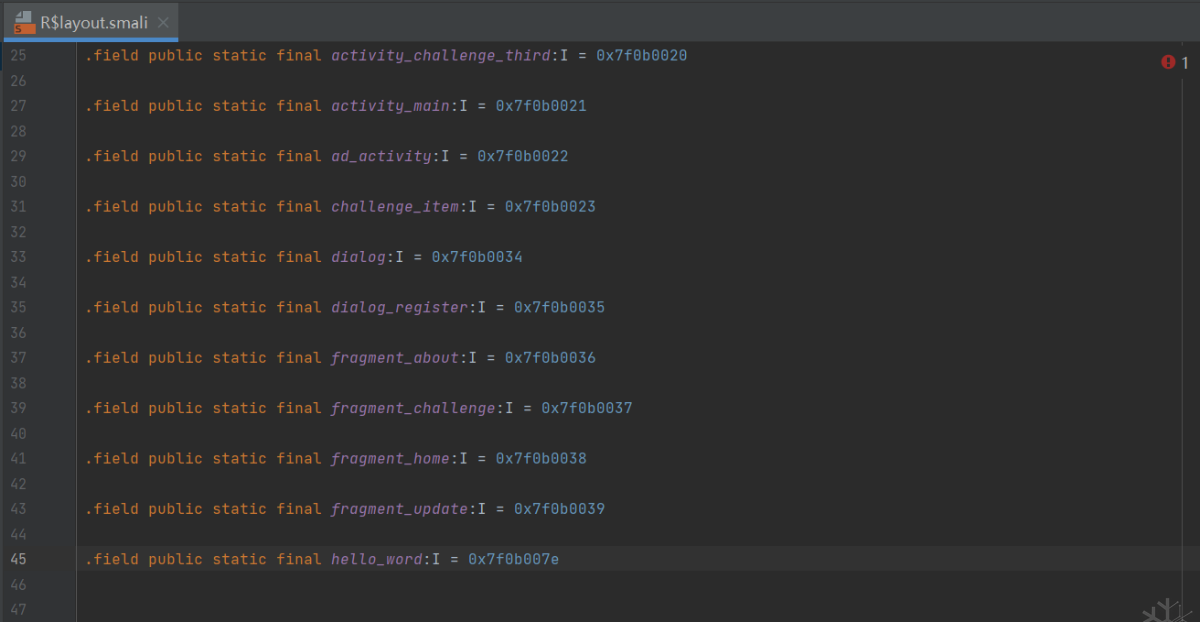The image size is (1200, 622).
Task: Click line number 45 in the gutter
Action: click(x=18, y=559)
